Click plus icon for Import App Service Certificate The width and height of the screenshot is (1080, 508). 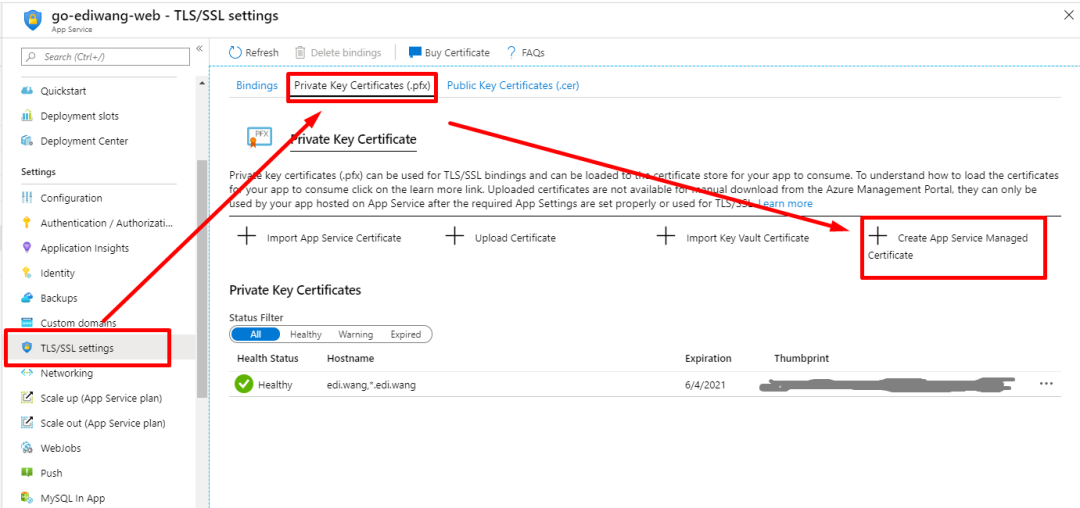[x=247, y=237]
